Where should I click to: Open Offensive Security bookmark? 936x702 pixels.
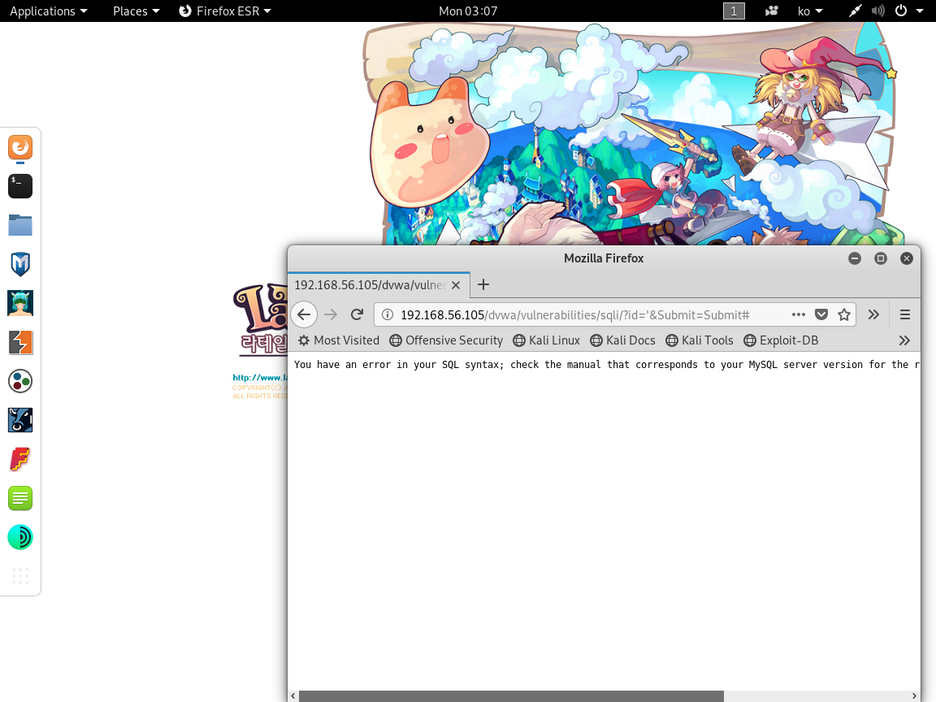tap(446, 340)
